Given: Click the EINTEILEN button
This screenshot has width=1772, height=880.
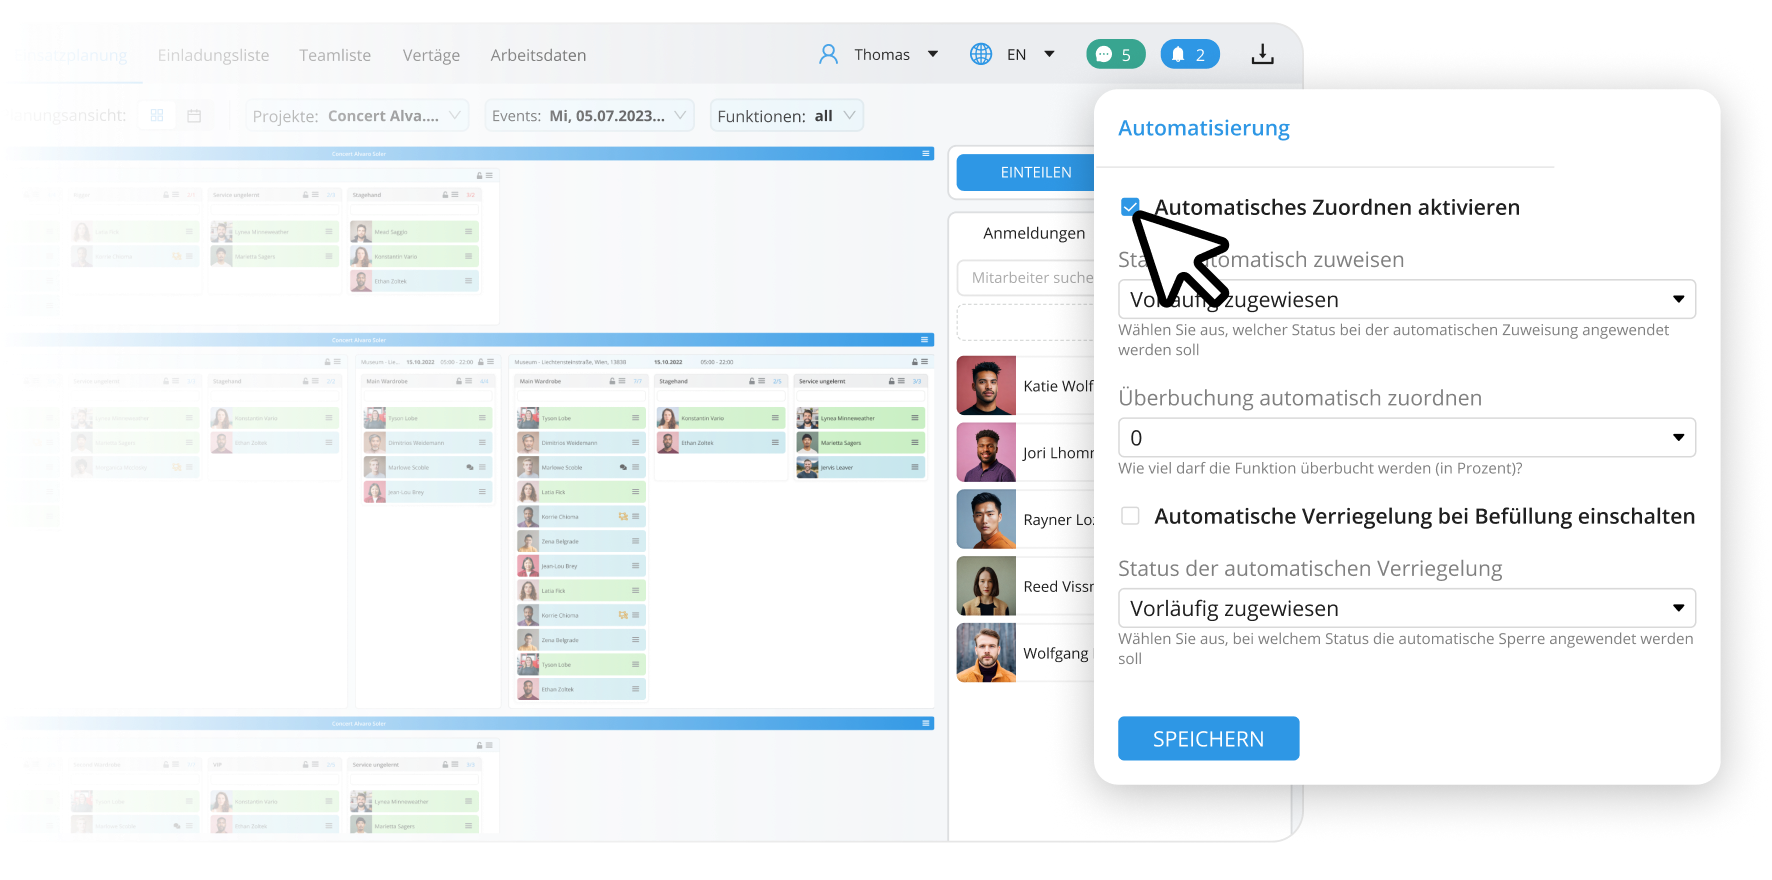Looking at the screenshot, I should [1035, 172].
